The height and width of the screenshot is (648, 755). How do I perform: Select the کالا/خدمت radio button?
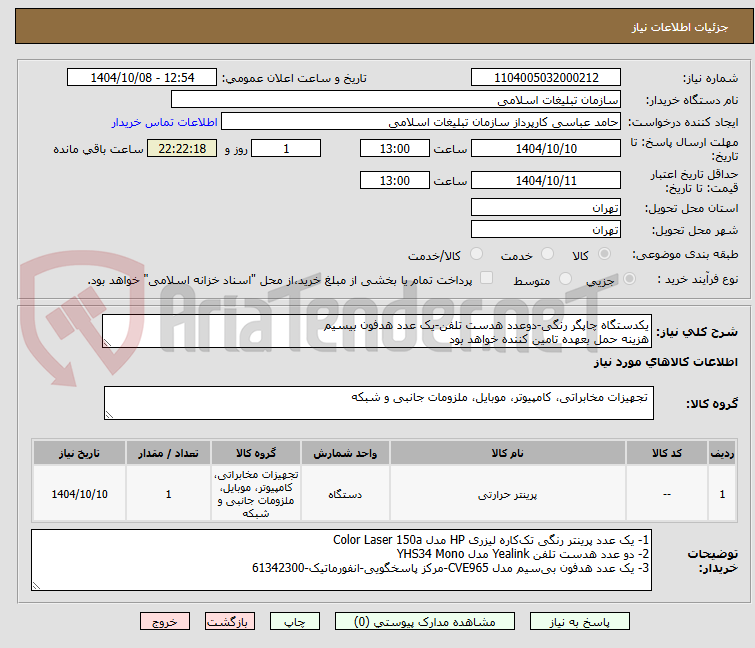[476, 254]
